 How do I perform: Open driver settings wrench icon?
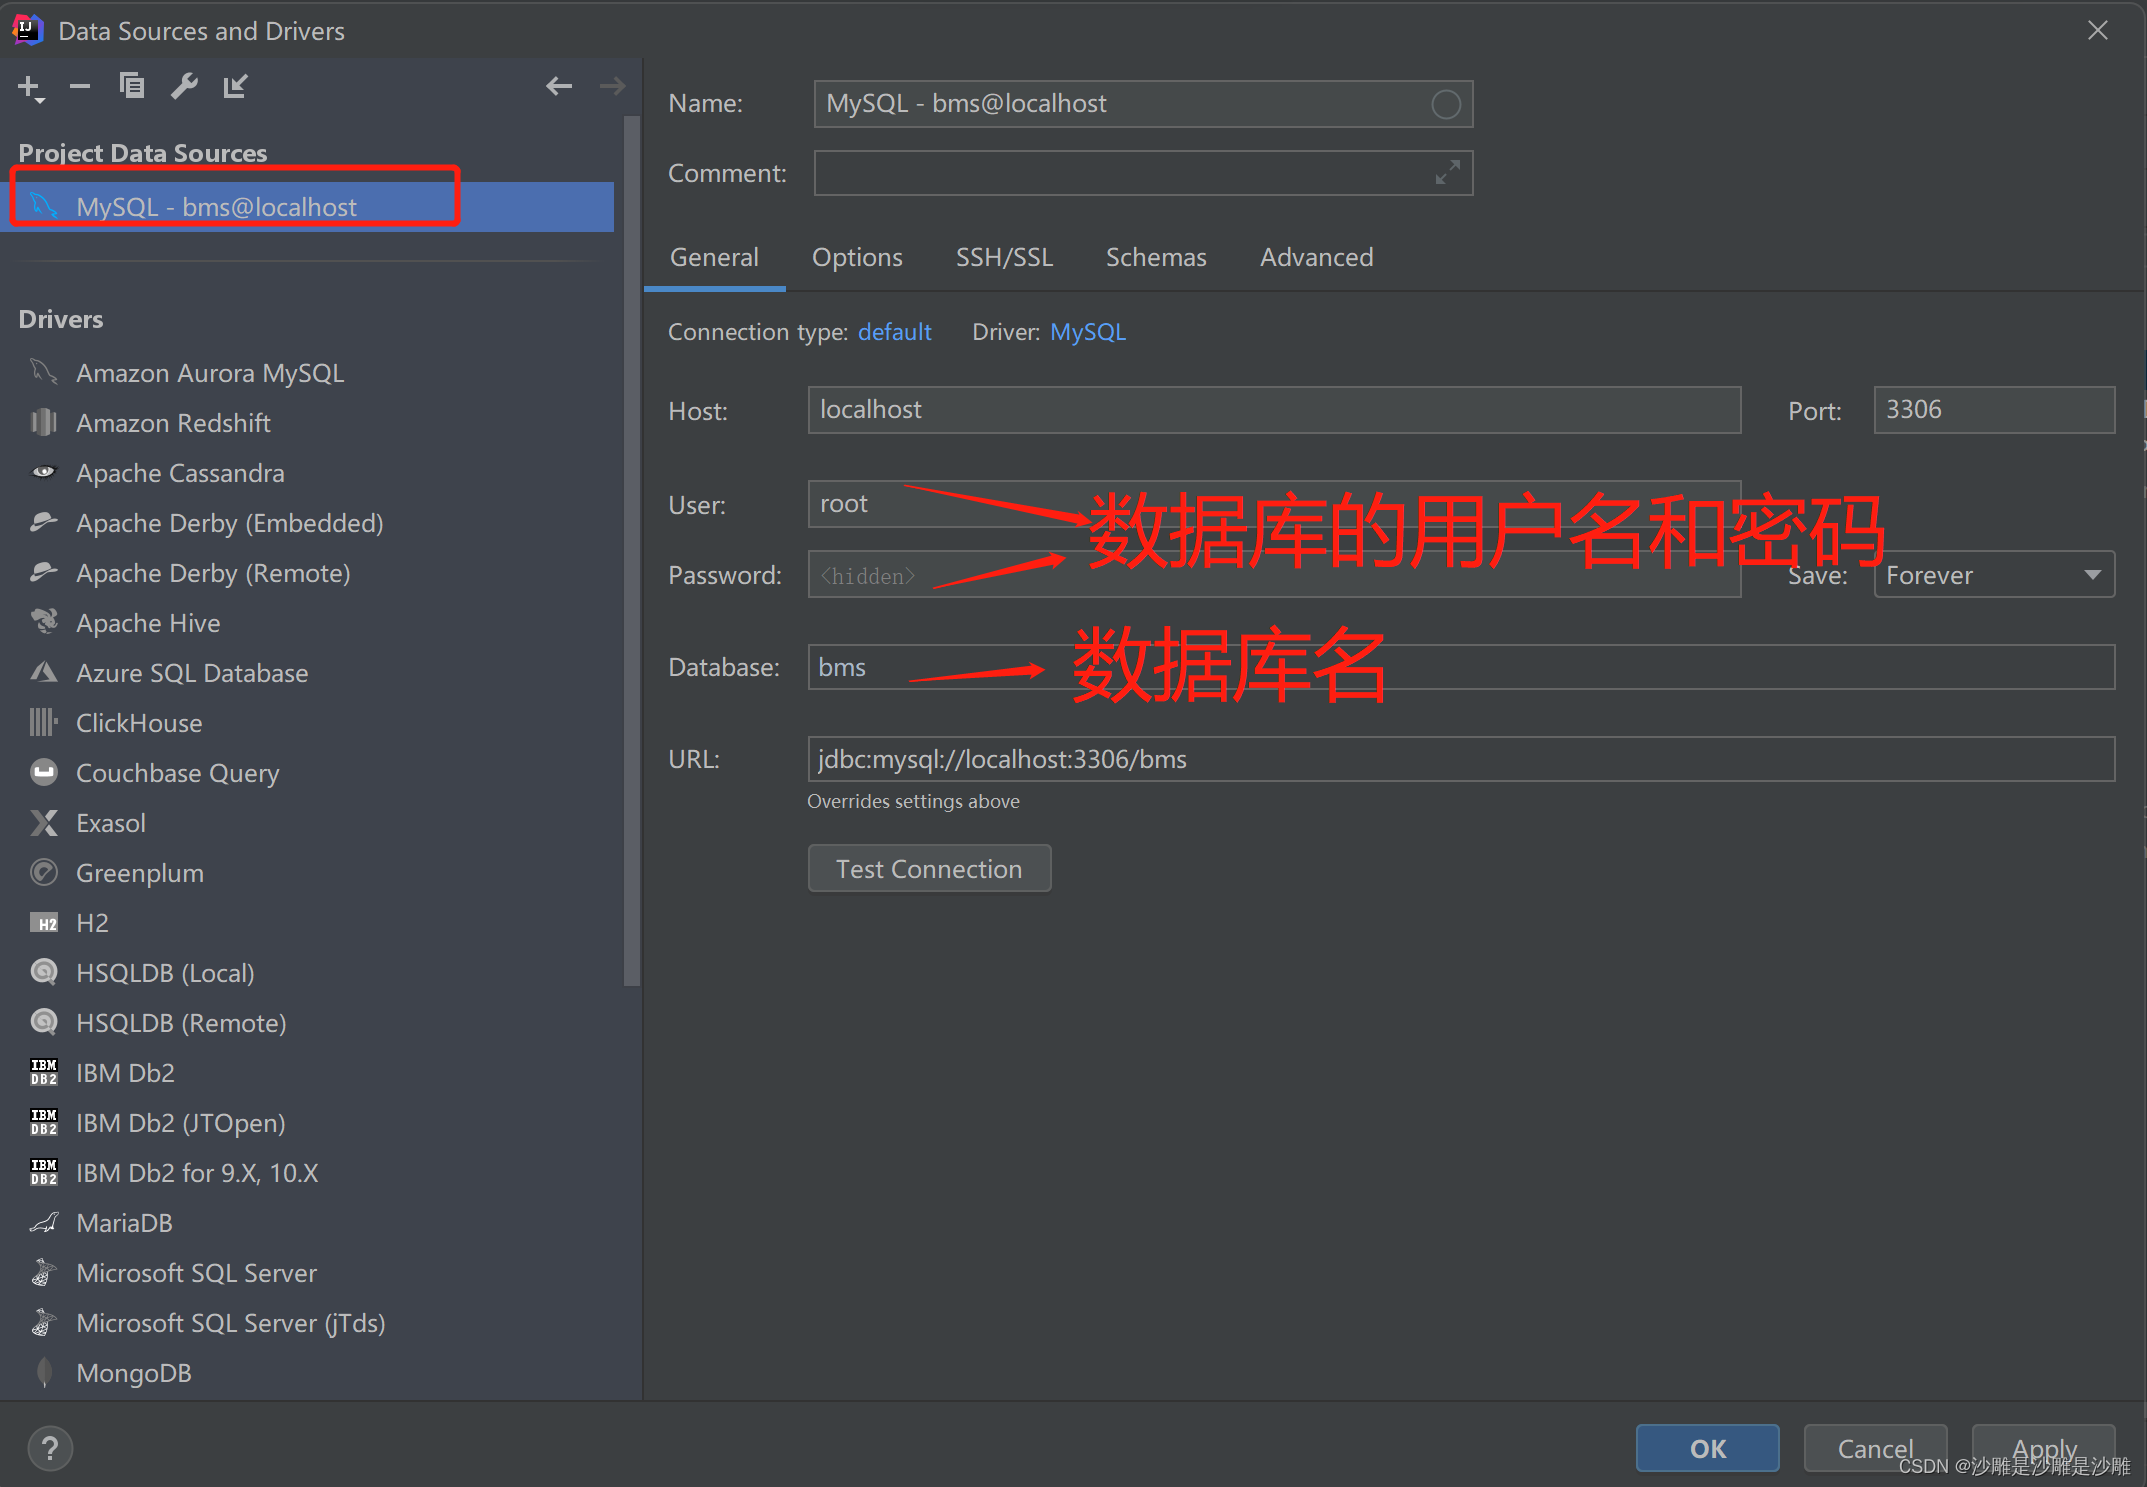coord(184,87)
